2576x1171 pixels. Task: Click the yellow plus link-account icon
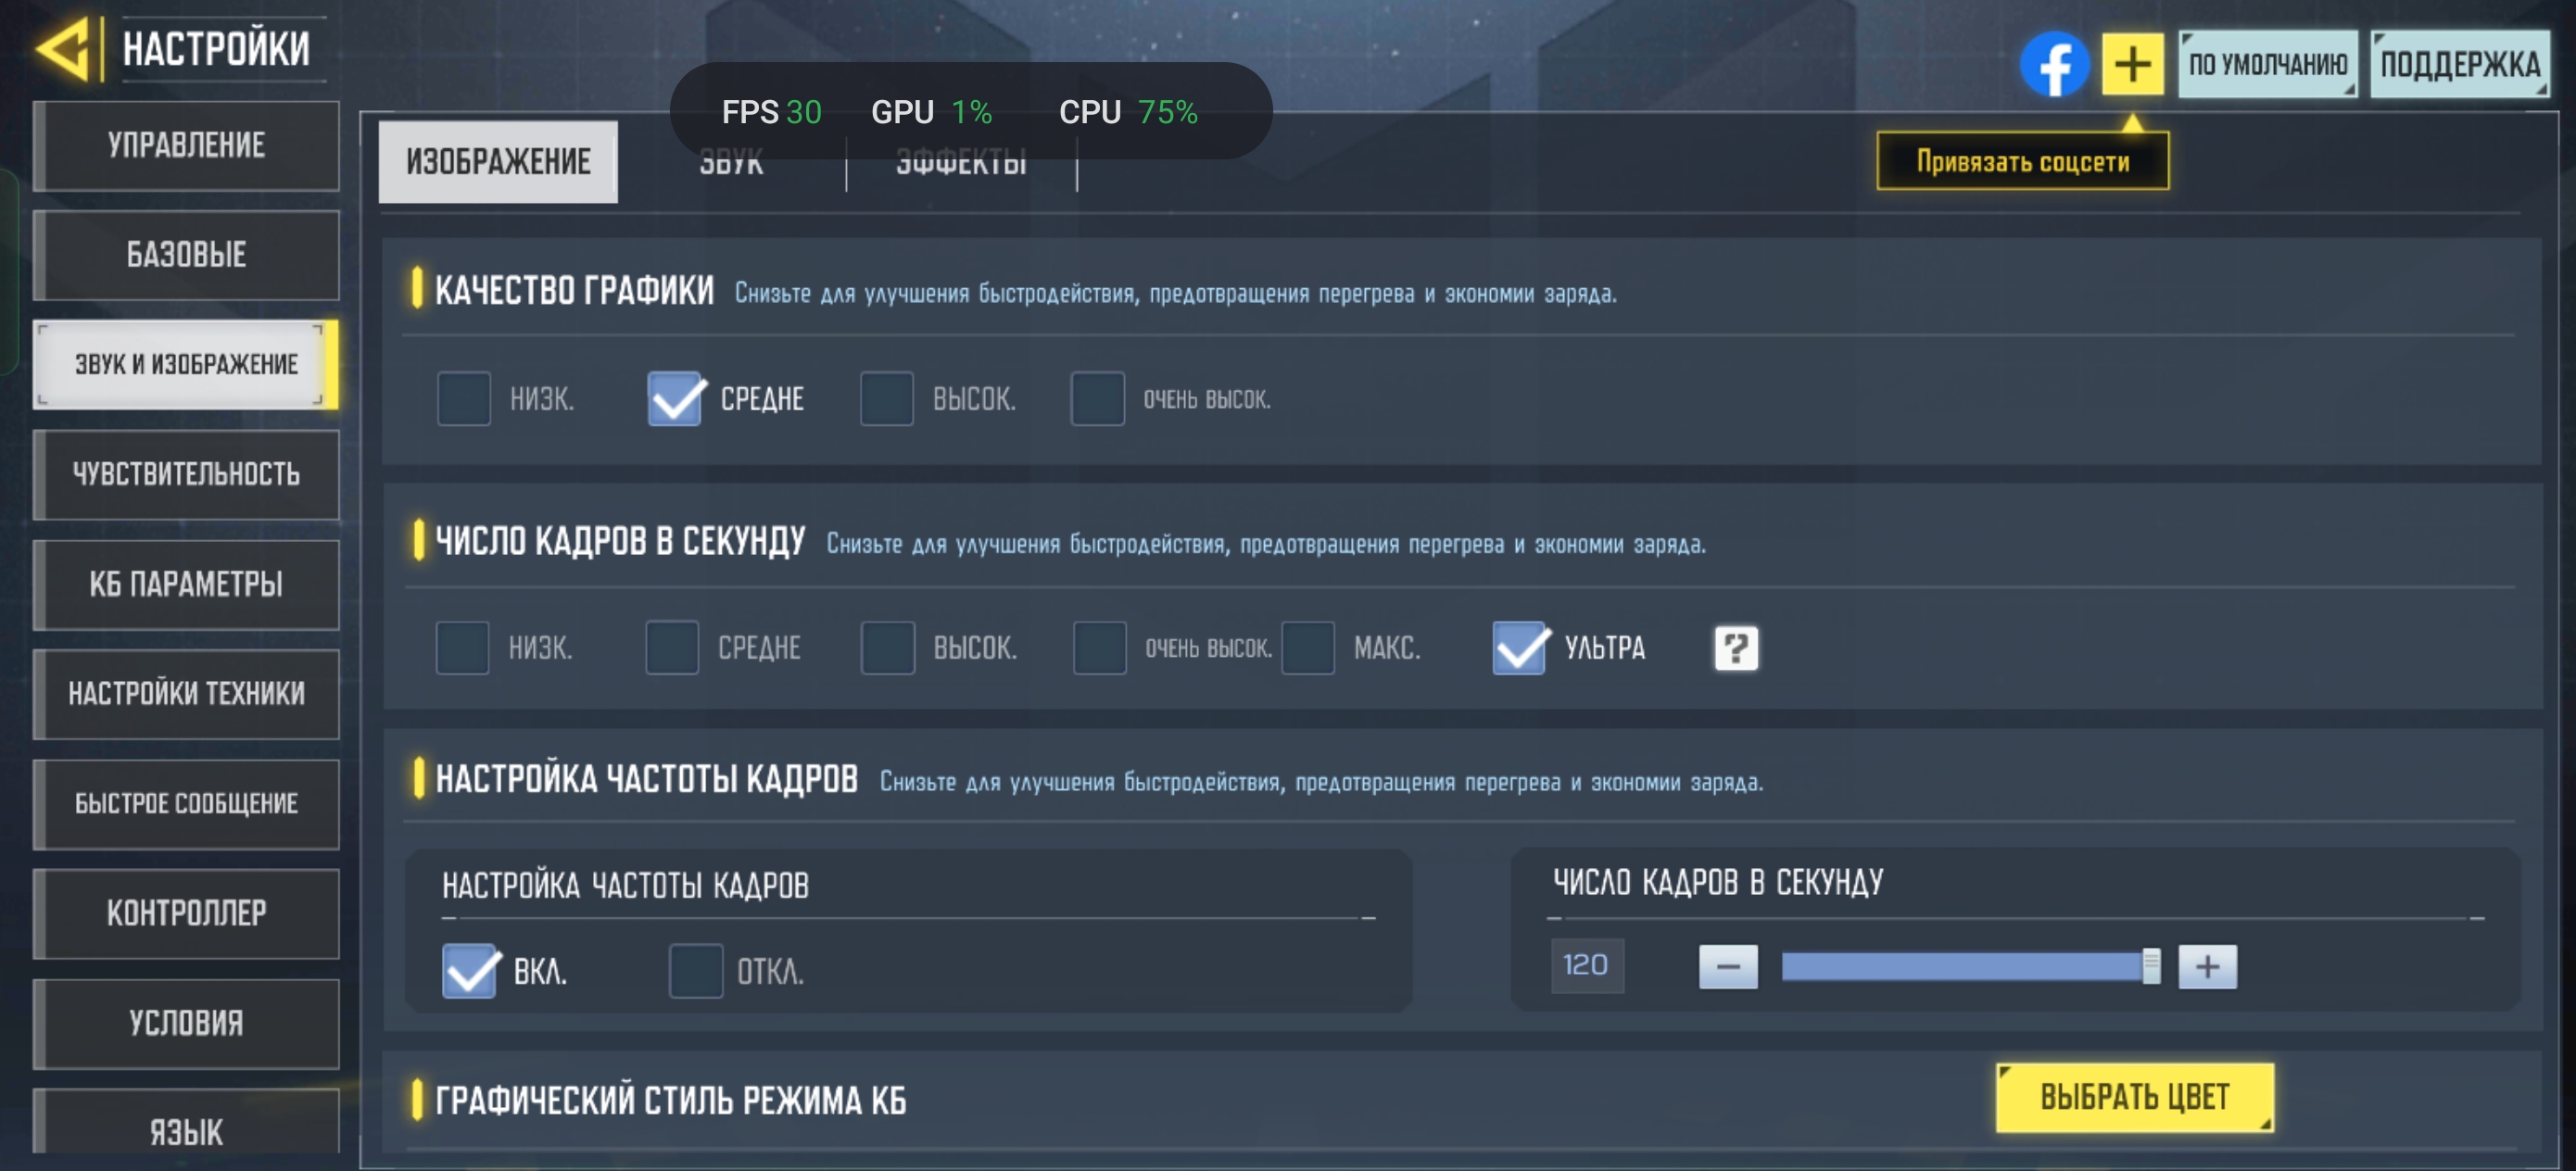click(x=2132, y=65)
